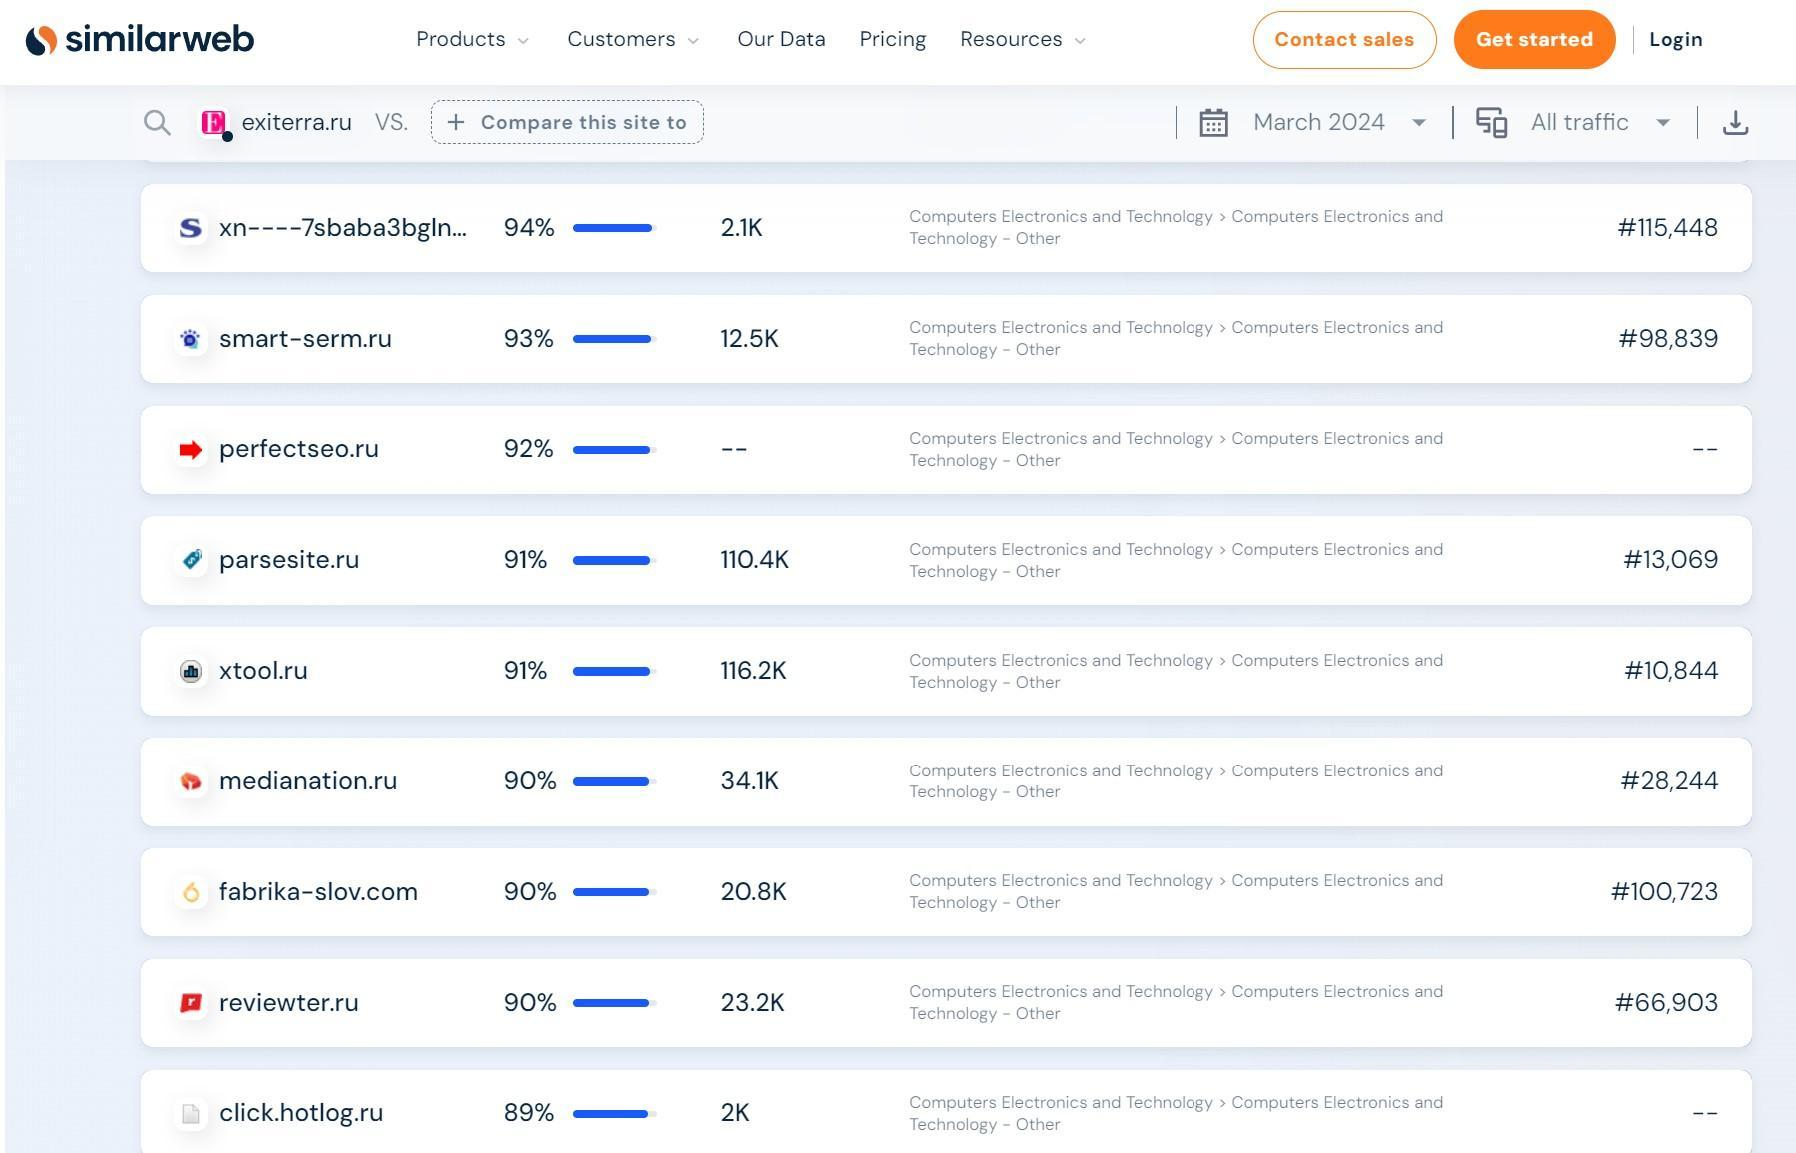1796x1153 pixels.
Task: Open the xn----7sbaba3bgln... site link
Action: click(343, 228)
